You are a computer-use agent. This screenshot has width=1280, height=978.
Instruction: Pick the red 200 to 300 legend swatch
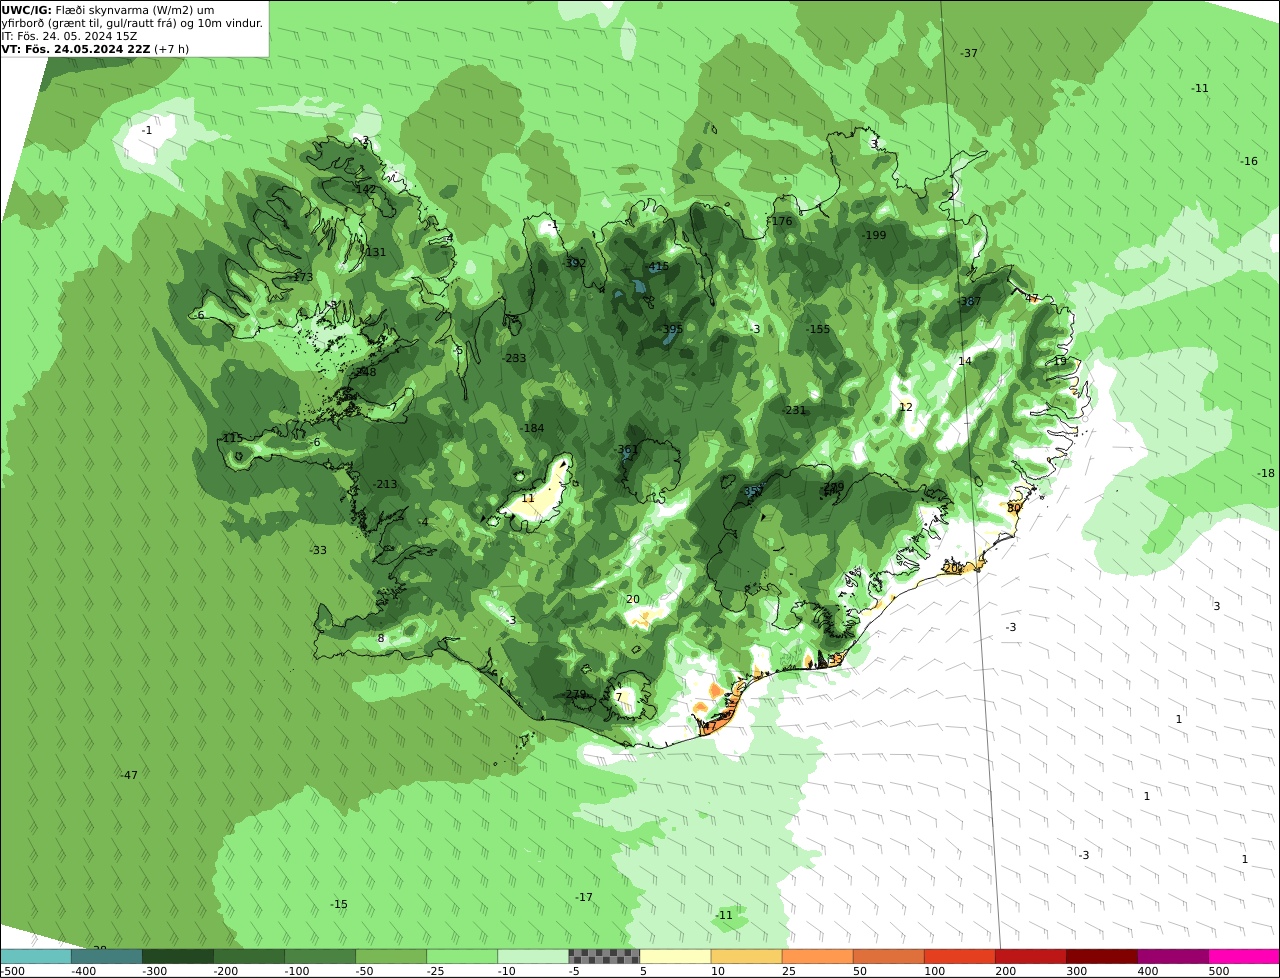coord(1030,956)
